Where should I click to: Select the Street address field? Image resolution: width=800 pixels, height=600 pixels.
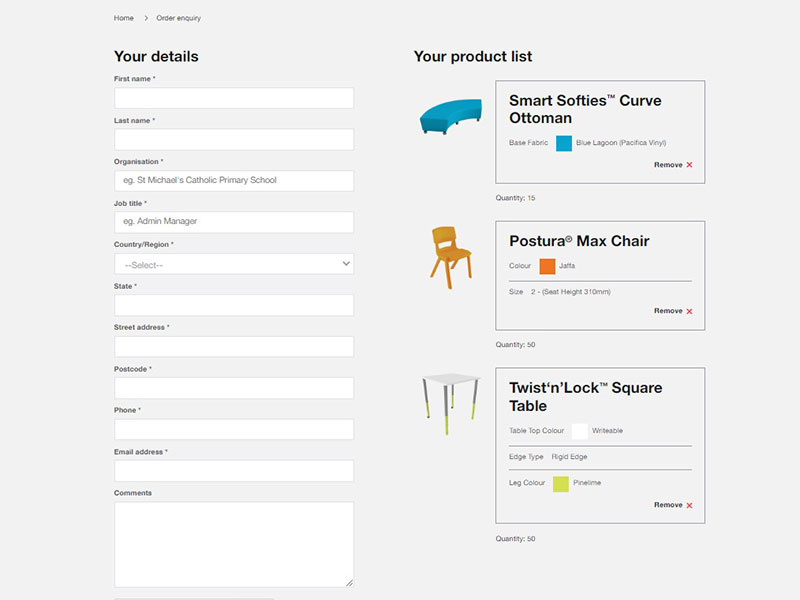pyautogui.click(x=234, y=346)
